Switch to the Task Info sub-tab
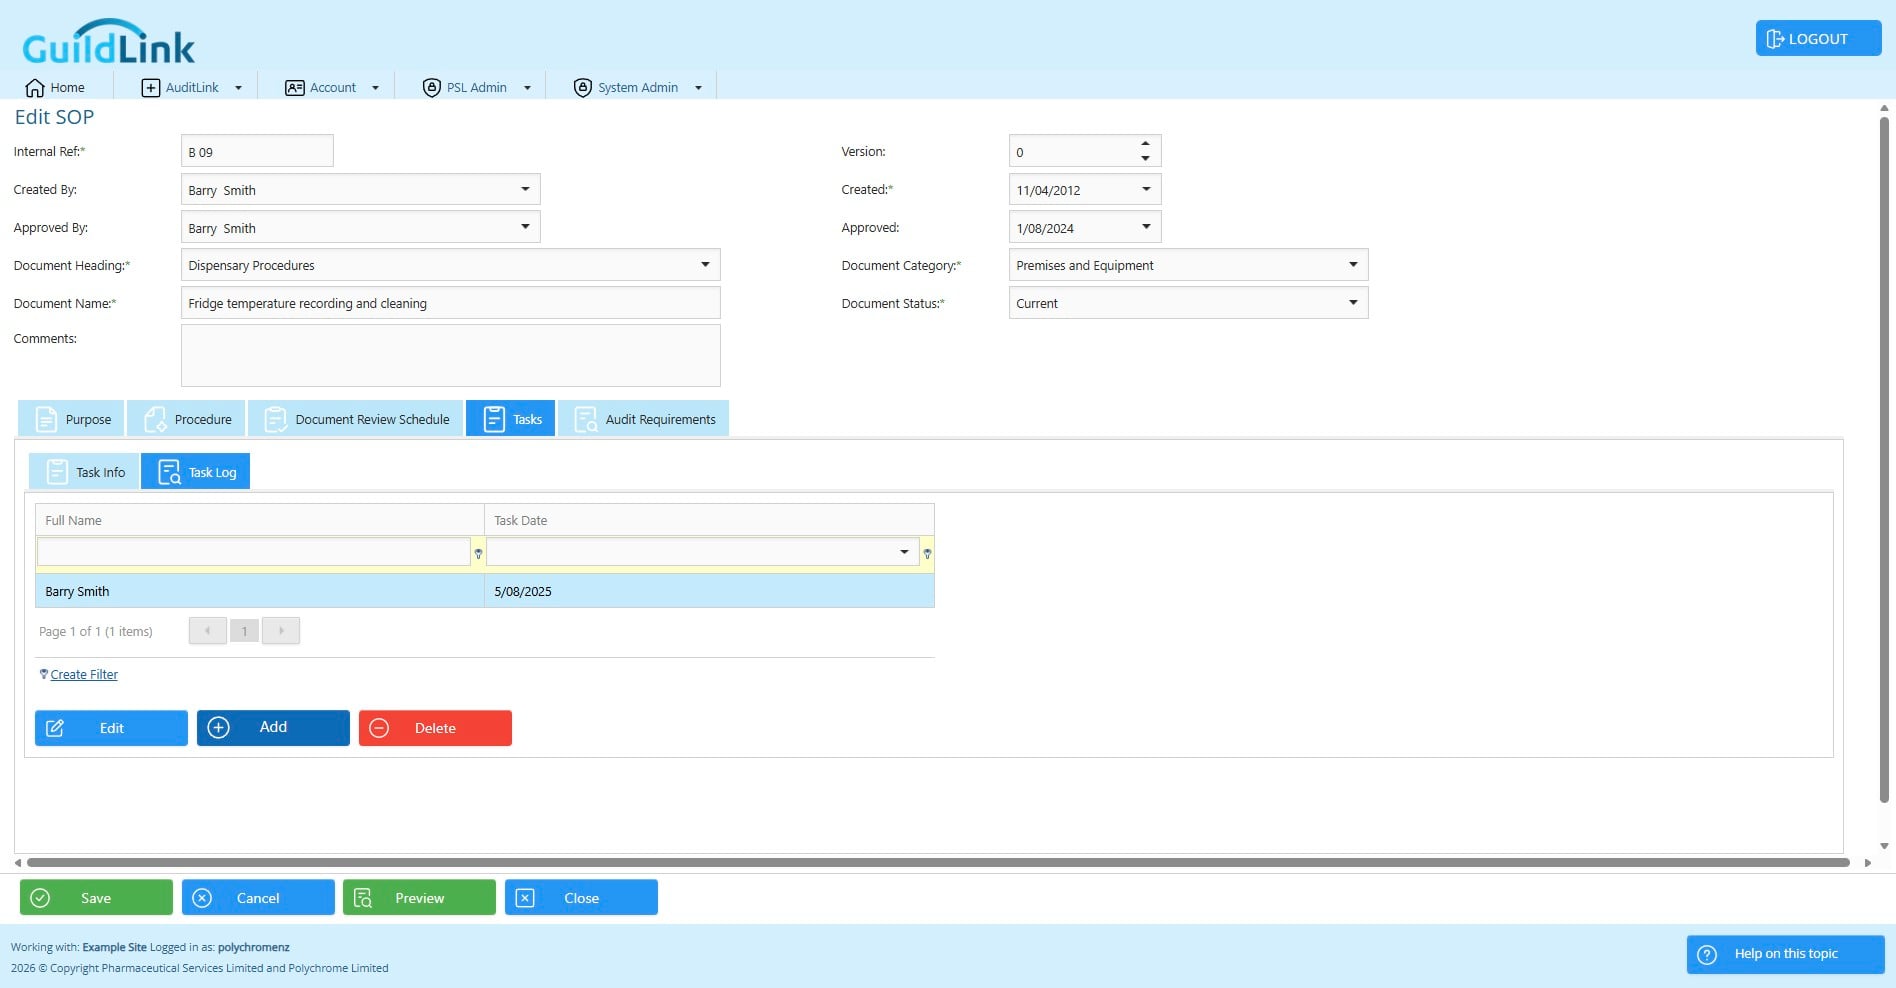1896x988 pixels. coord(84,472)
